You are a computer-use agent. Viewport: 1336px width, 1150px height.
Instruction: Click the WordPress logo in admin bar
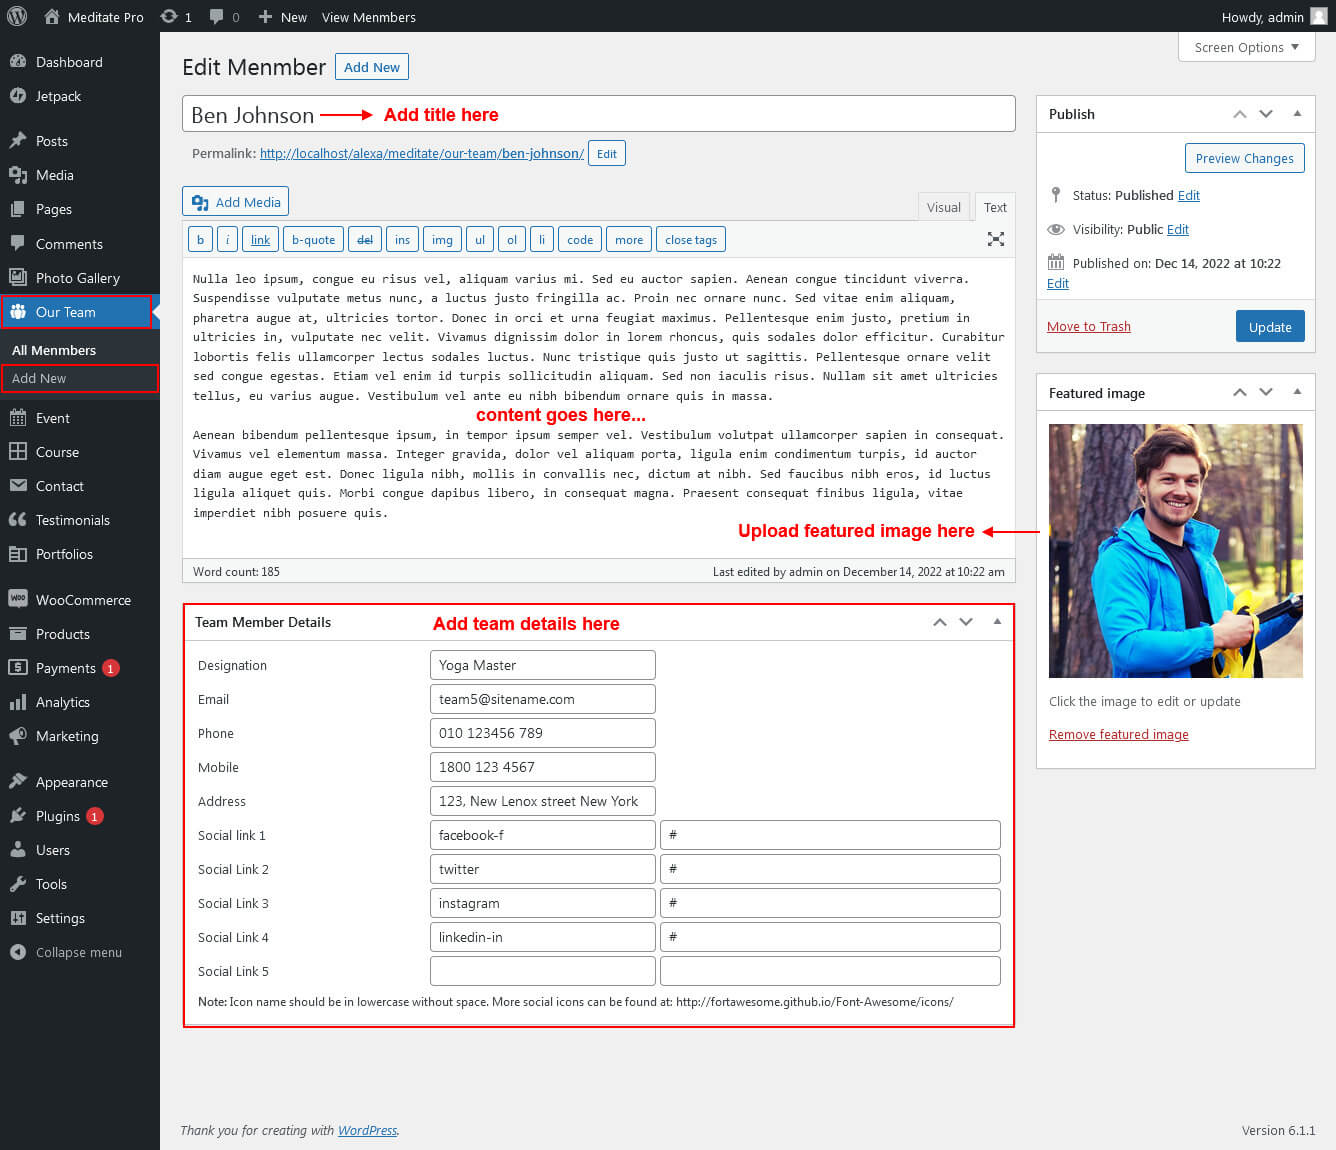click(17, 16)
